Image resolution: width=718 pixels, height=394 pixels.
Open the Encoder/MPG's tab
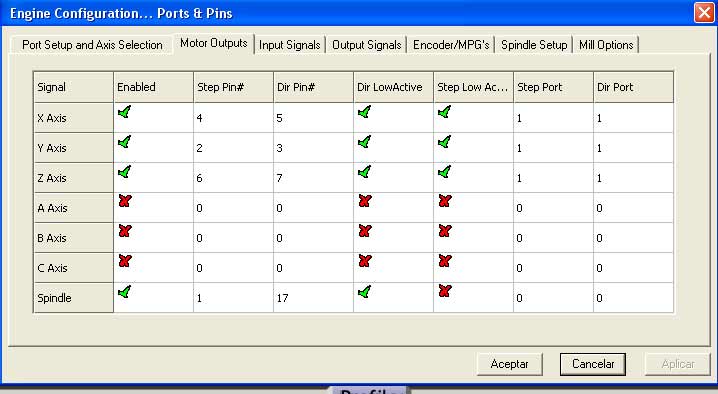click(451, 45)
